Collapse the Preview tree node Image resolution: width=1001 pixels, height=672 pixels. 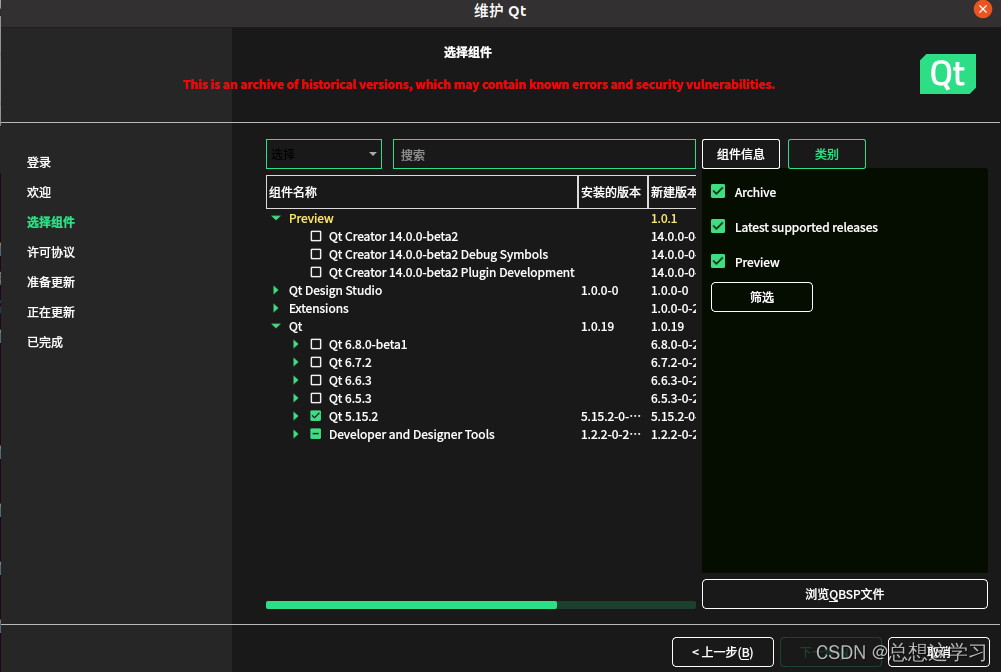tap(276, 218)
